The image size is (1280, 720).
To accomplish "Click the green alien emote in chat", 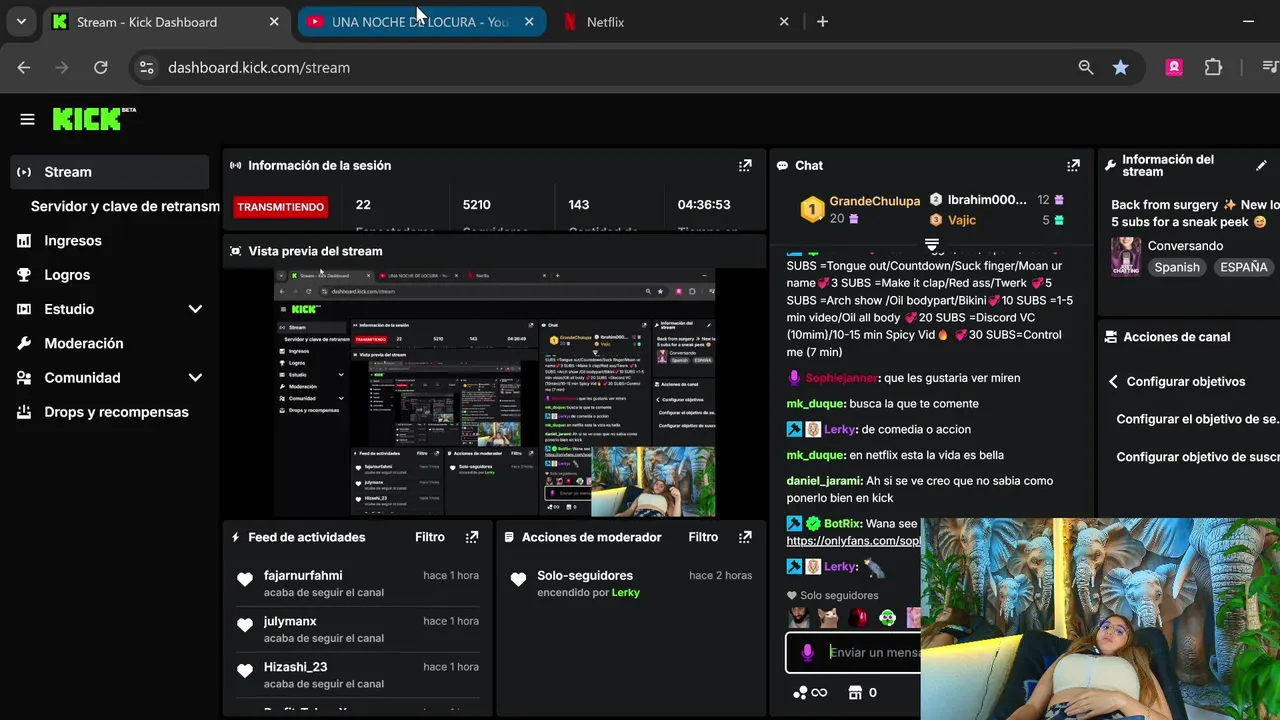I will [x=887, y=618].
